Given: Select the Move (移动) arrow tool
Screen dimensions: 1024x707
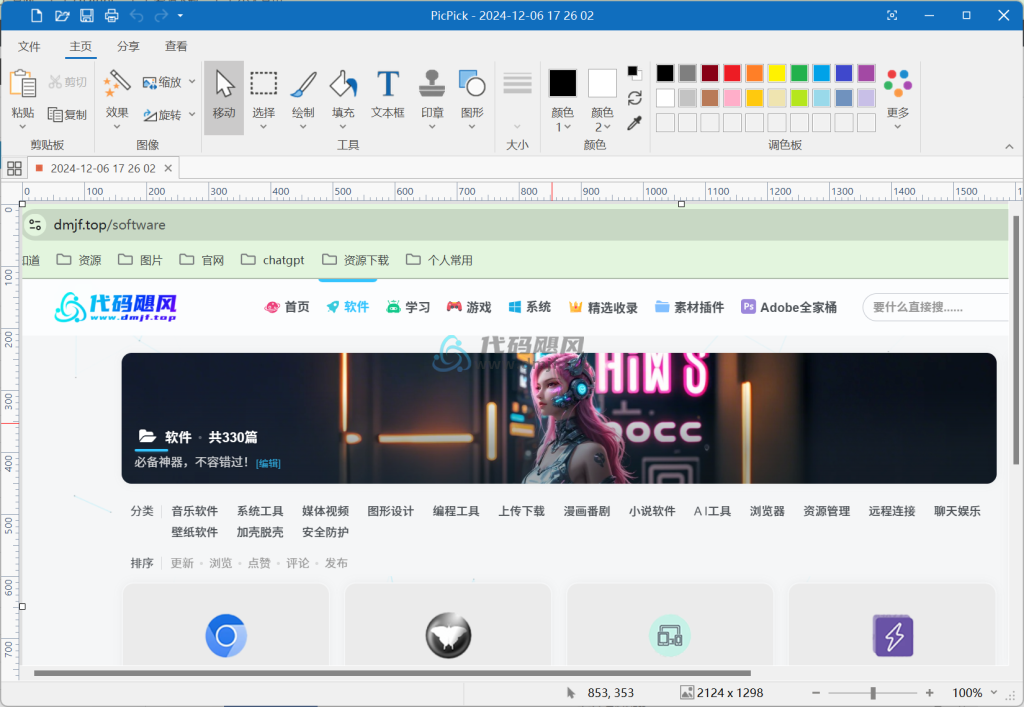Looking at the screenshot, I should pyautogui.click(x=224, y=97).
